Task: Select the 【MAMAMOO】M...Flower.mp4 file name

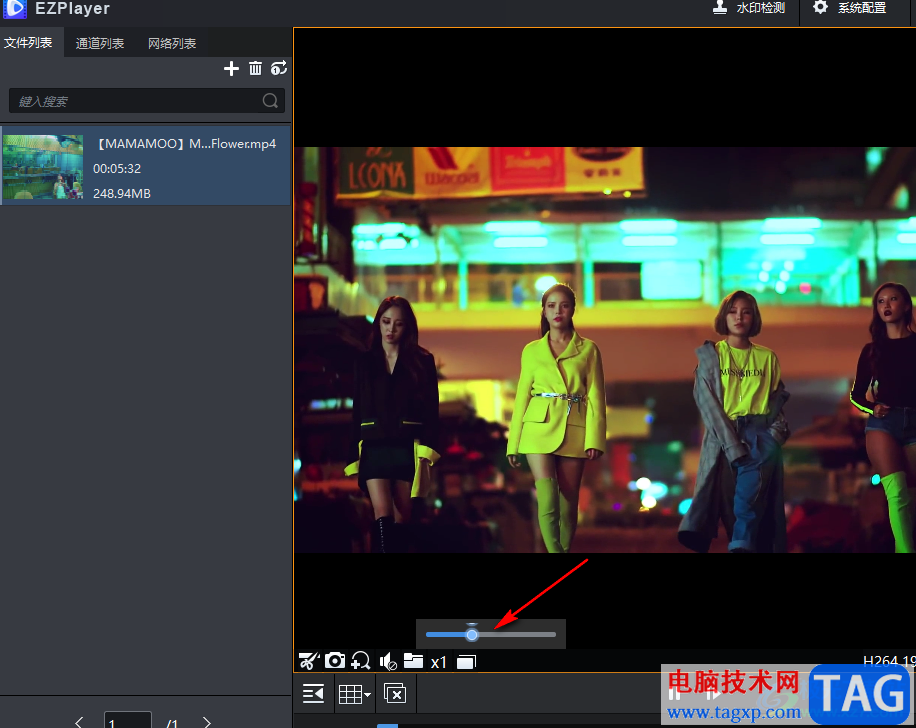Action: [x=185, y=144]
